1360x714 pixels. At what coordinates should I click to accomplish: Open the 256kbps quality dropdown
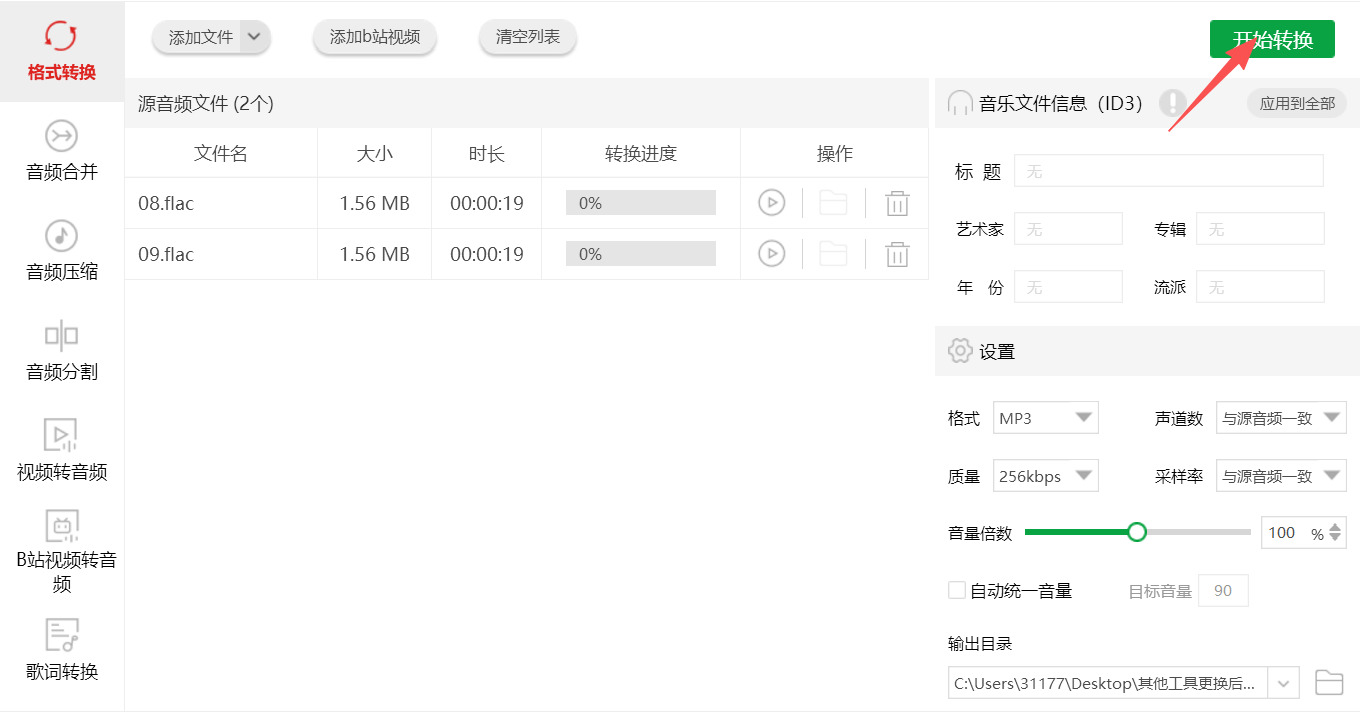1046,476
